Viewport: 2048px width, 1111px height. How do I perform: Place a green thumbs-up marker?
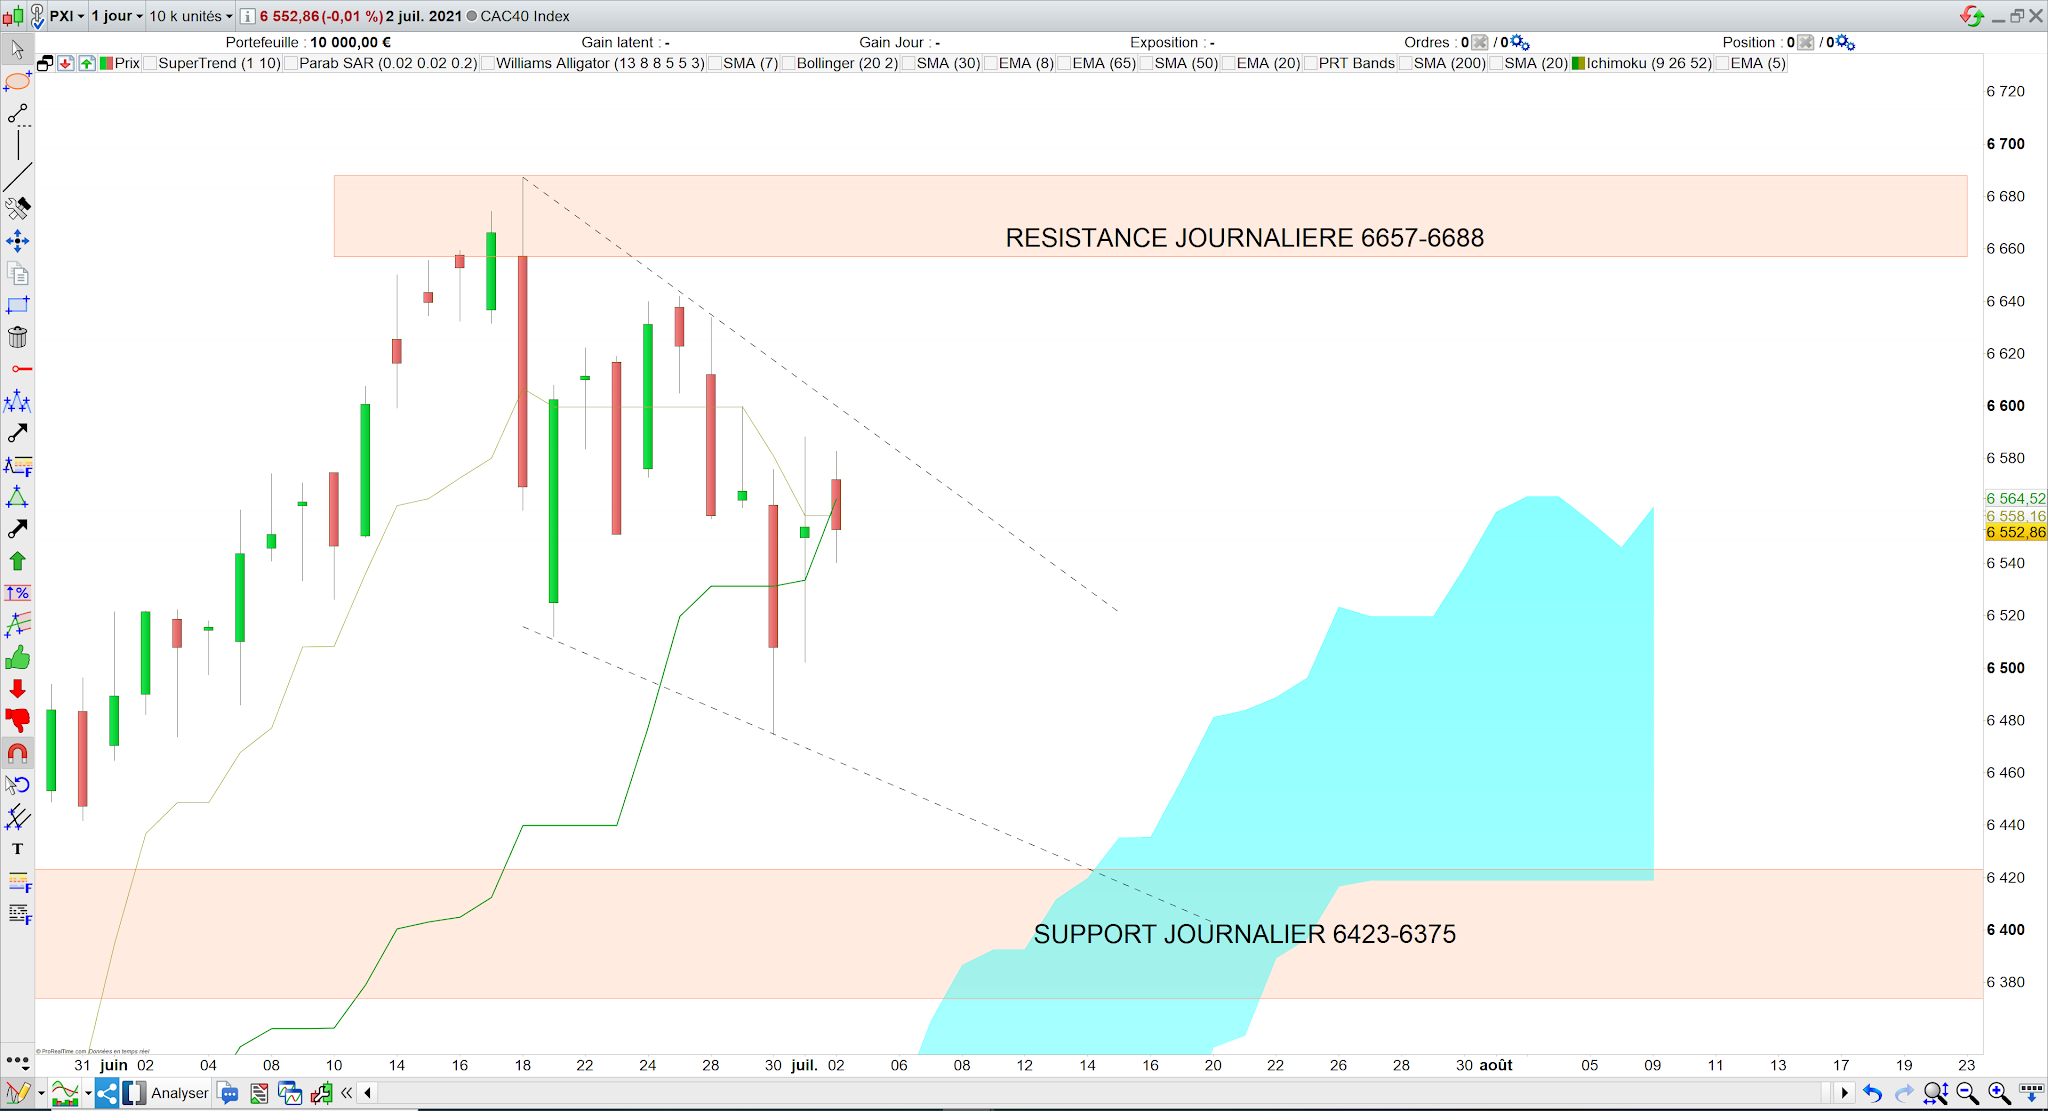pos(17,657)
